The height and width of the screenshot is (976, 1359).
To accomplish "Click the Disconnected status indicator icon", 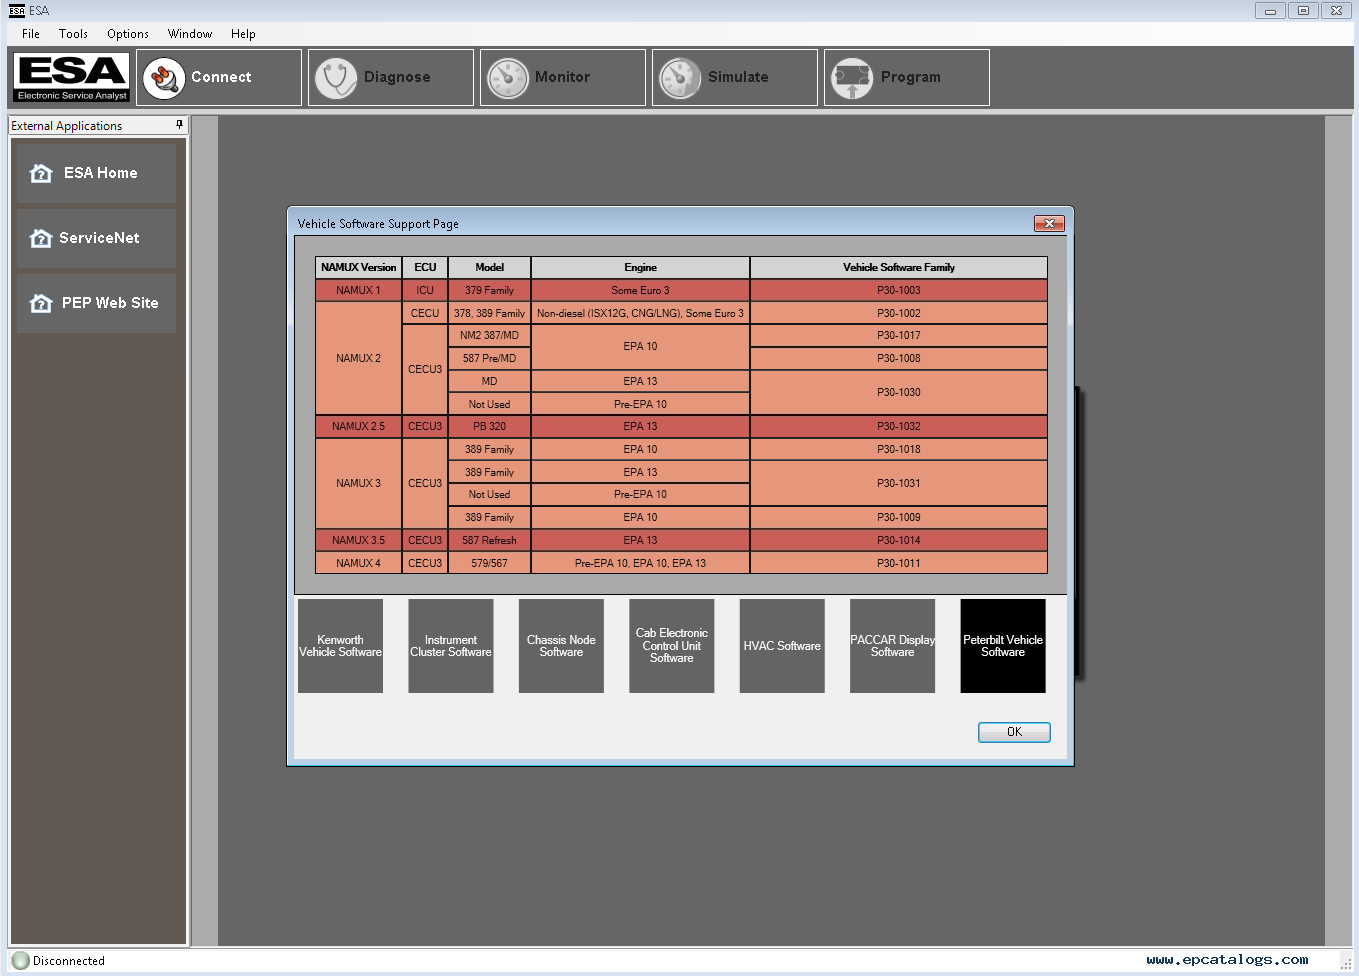I will [x=20, y=960].
